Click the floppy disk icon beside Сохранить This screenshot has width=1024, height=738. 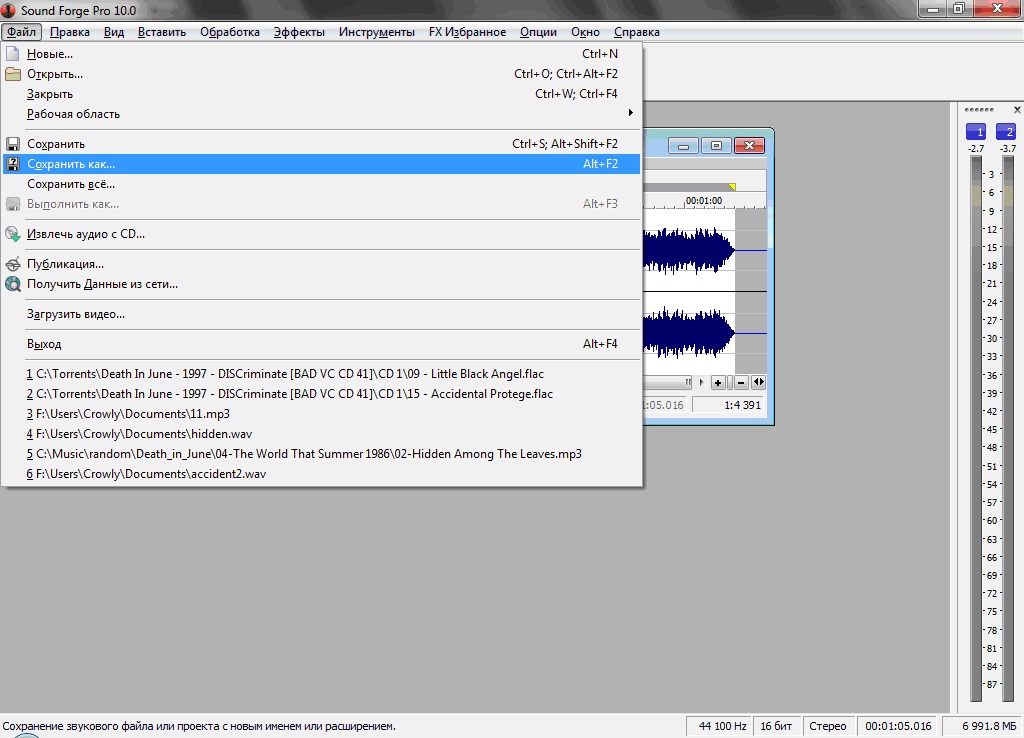(x=12, y=144)
